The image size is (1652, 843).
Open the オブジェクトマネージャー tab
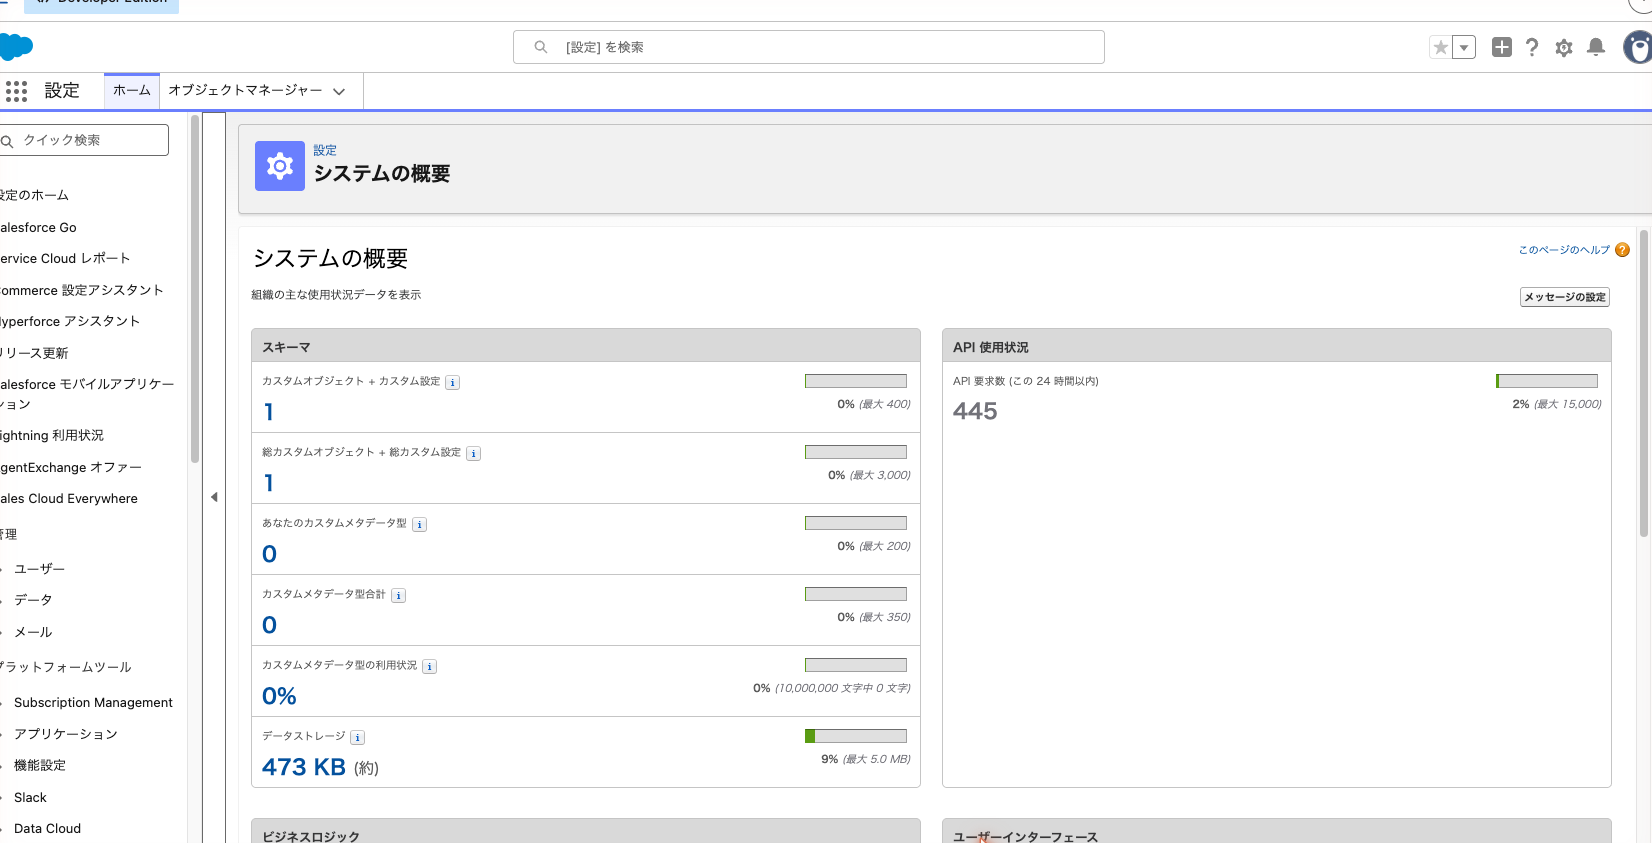click(x=245, y=90)
